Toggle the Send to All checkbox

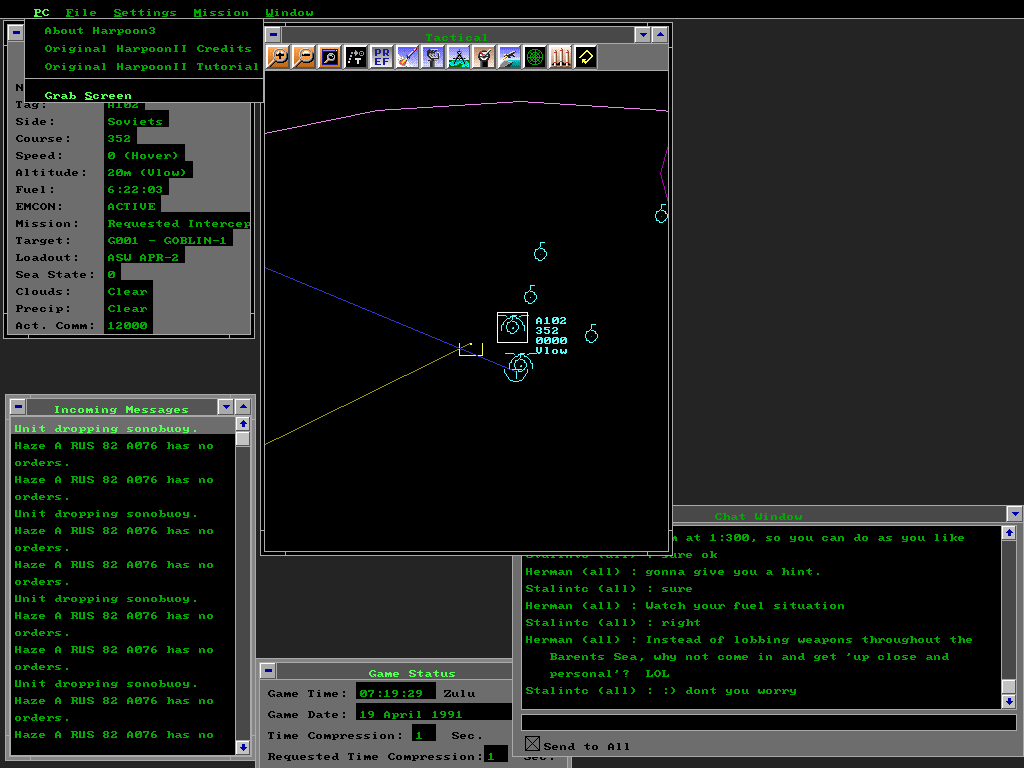pyautogui.click(x=532, y=744)
